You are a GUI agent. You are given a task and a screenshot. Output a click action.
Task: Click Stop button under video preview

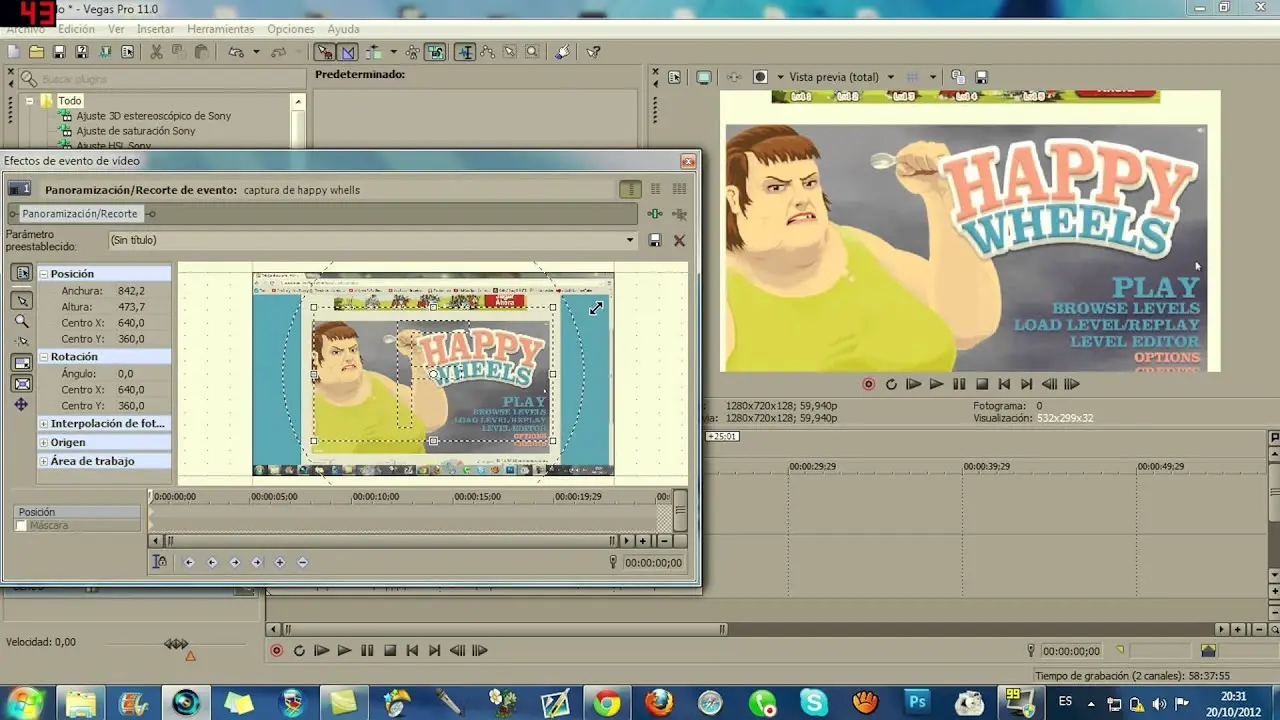click(982, 384)
